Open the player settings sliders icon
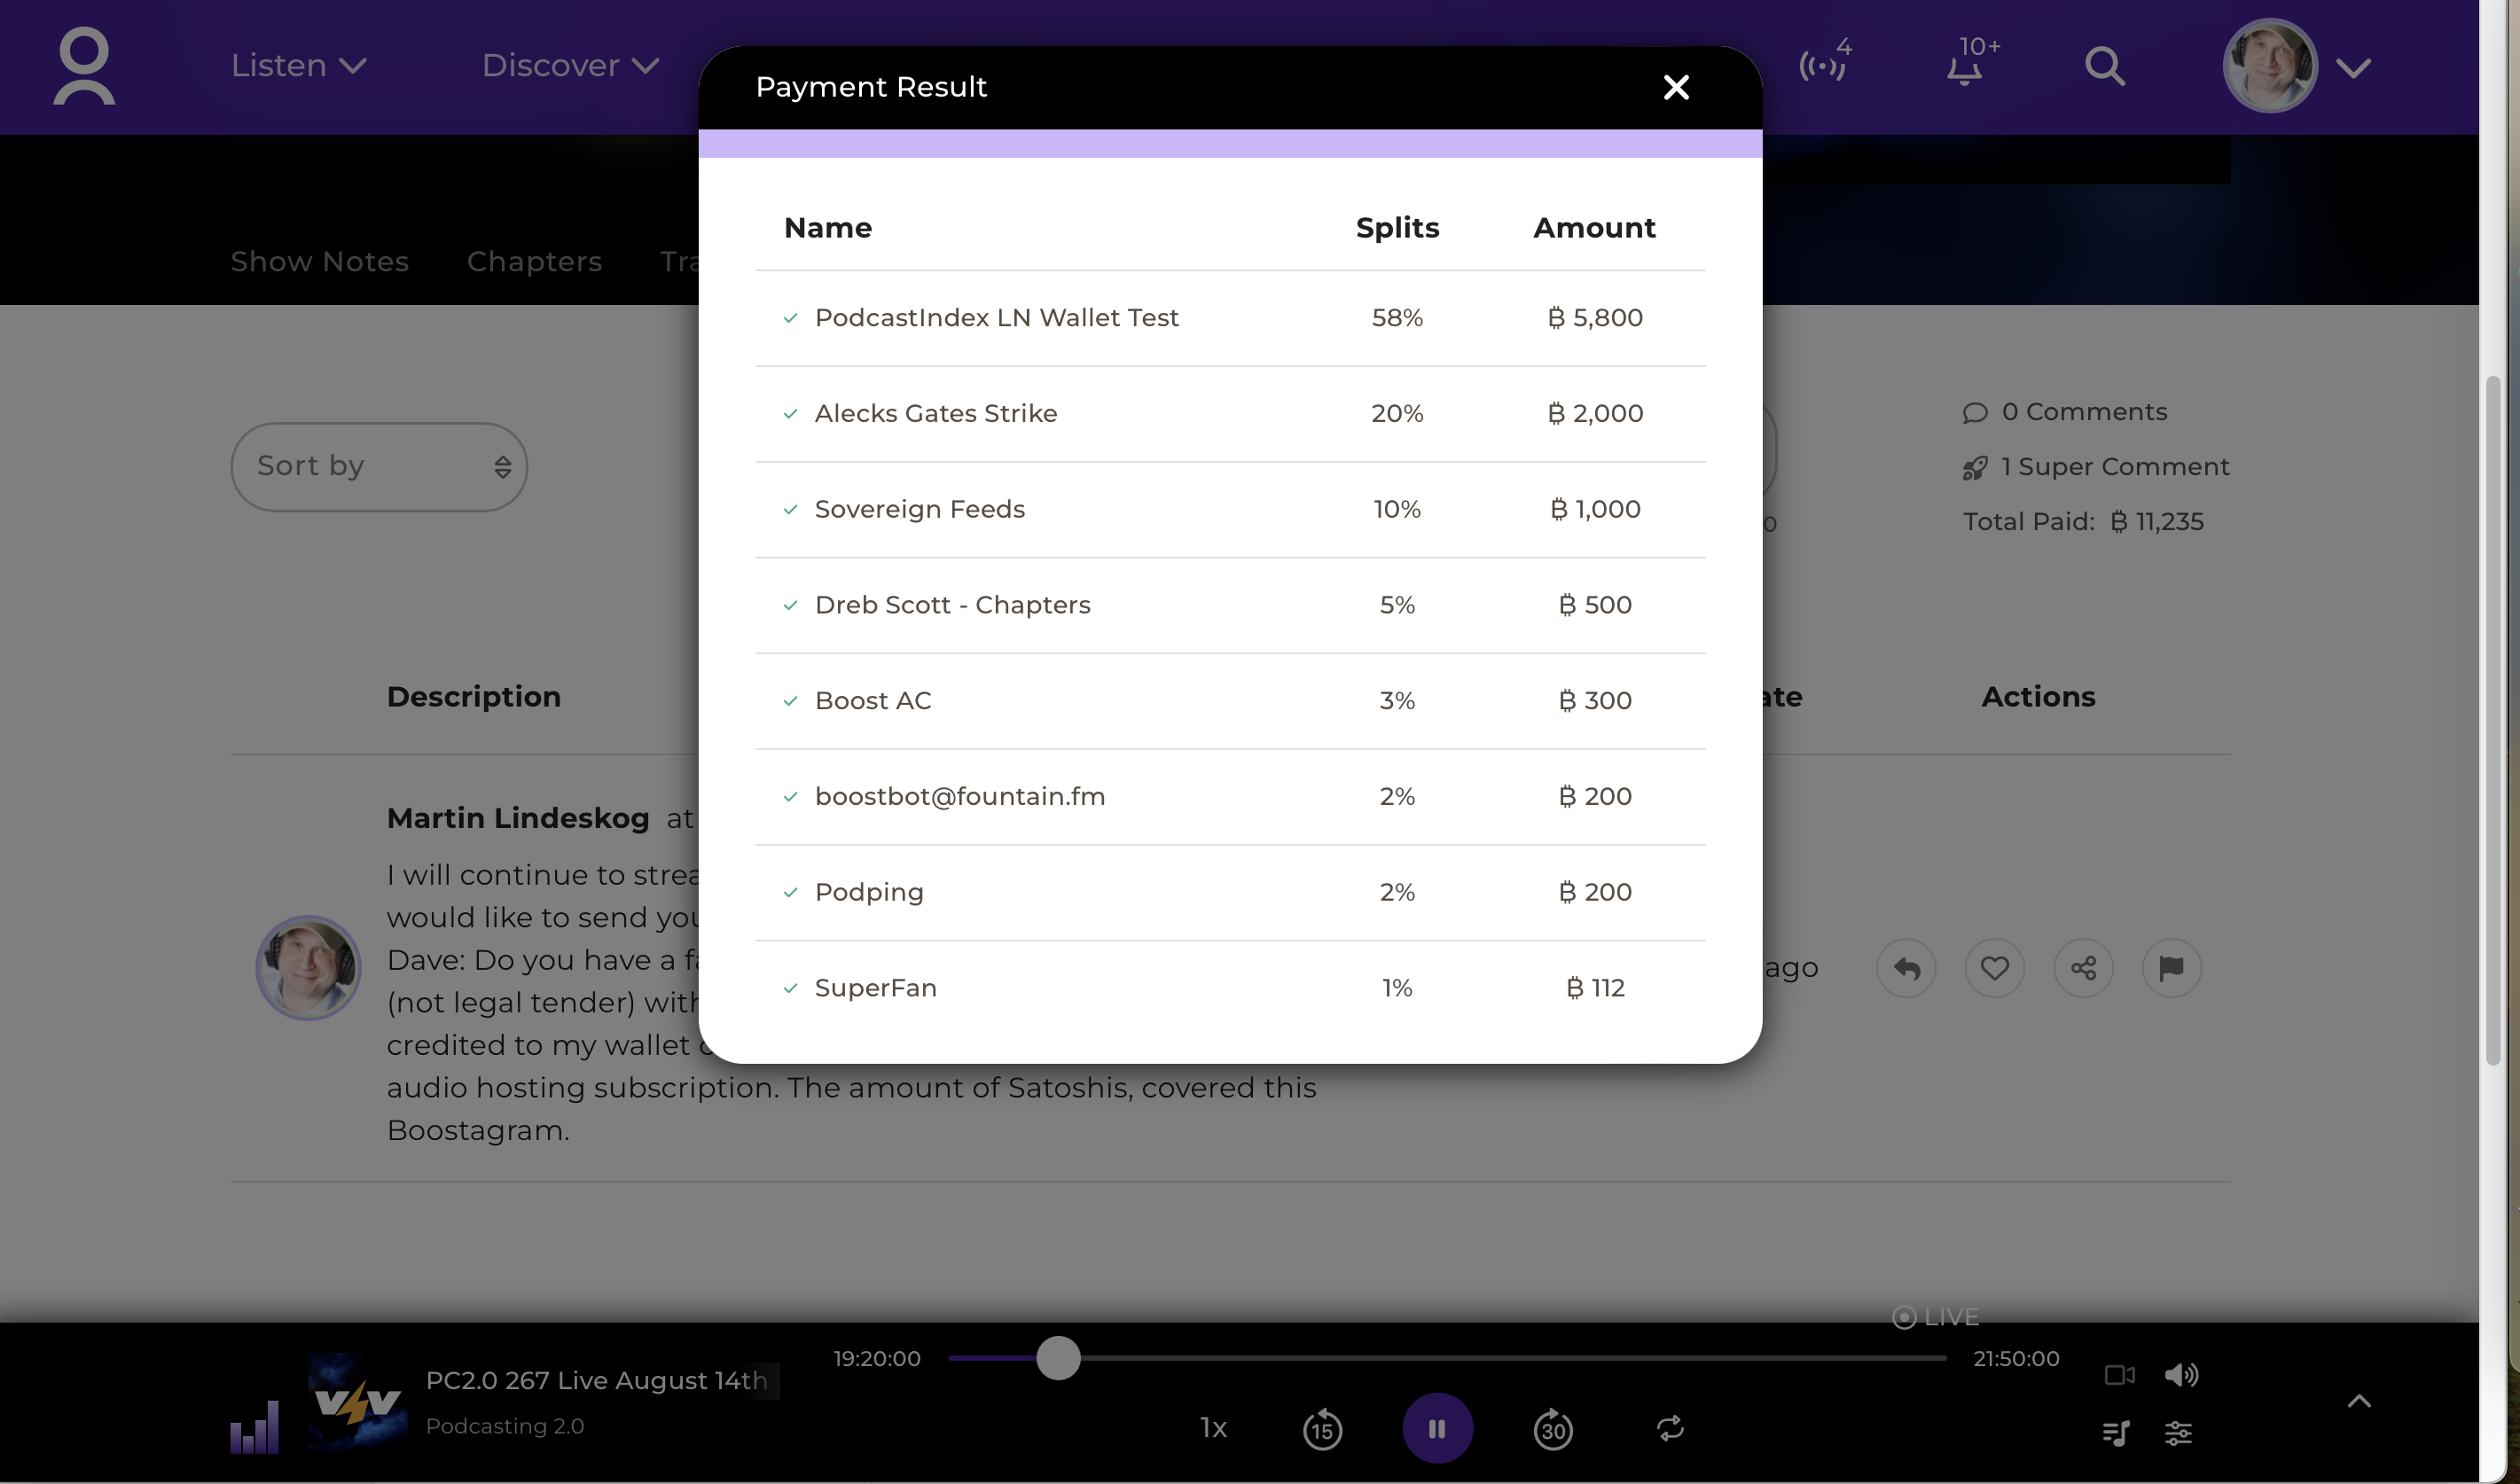Image resolution: width=2520 pixels, height=1484 pixels. (x=2179, y=1434)
